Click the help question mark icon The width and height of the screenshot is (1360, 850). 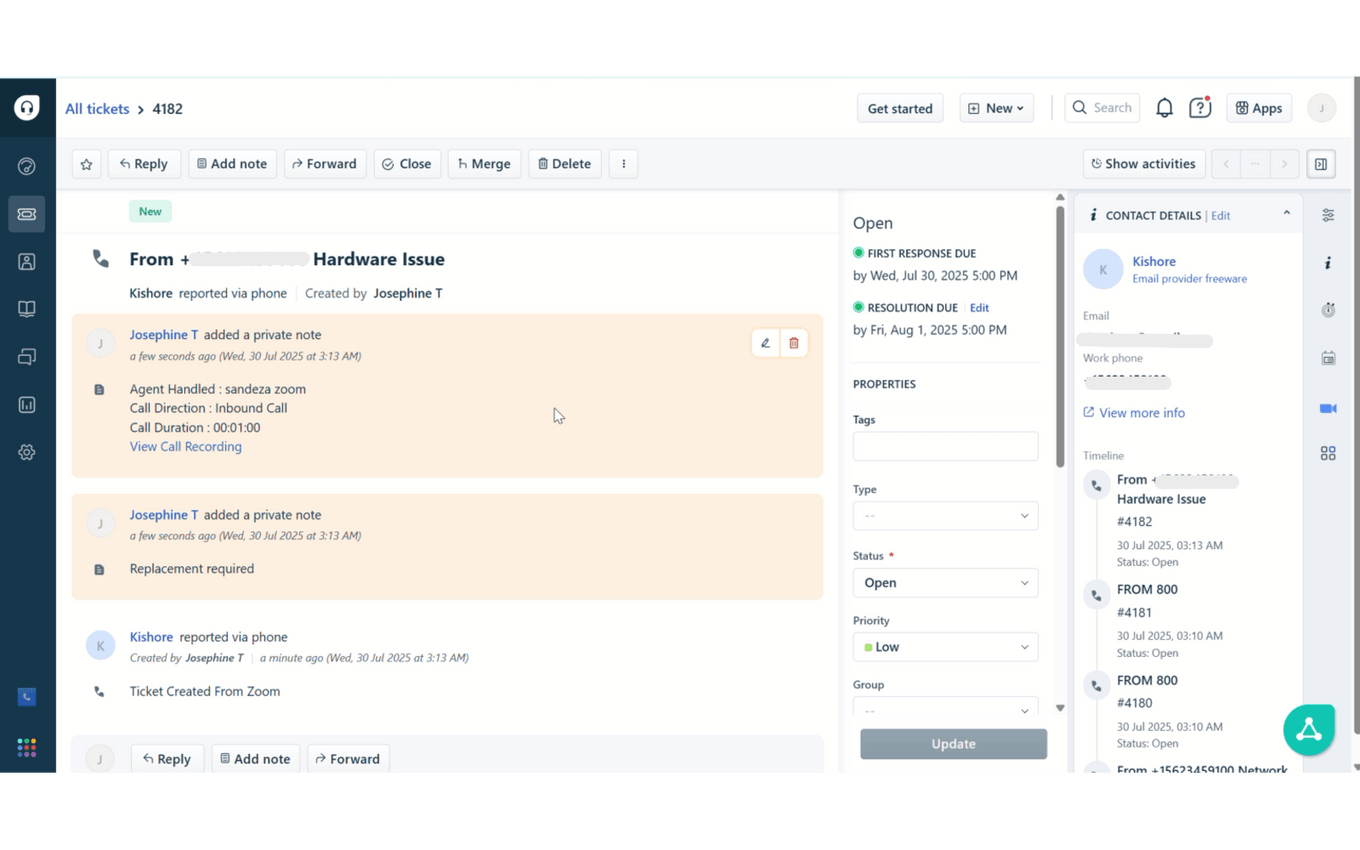[x=1200, y=108]
